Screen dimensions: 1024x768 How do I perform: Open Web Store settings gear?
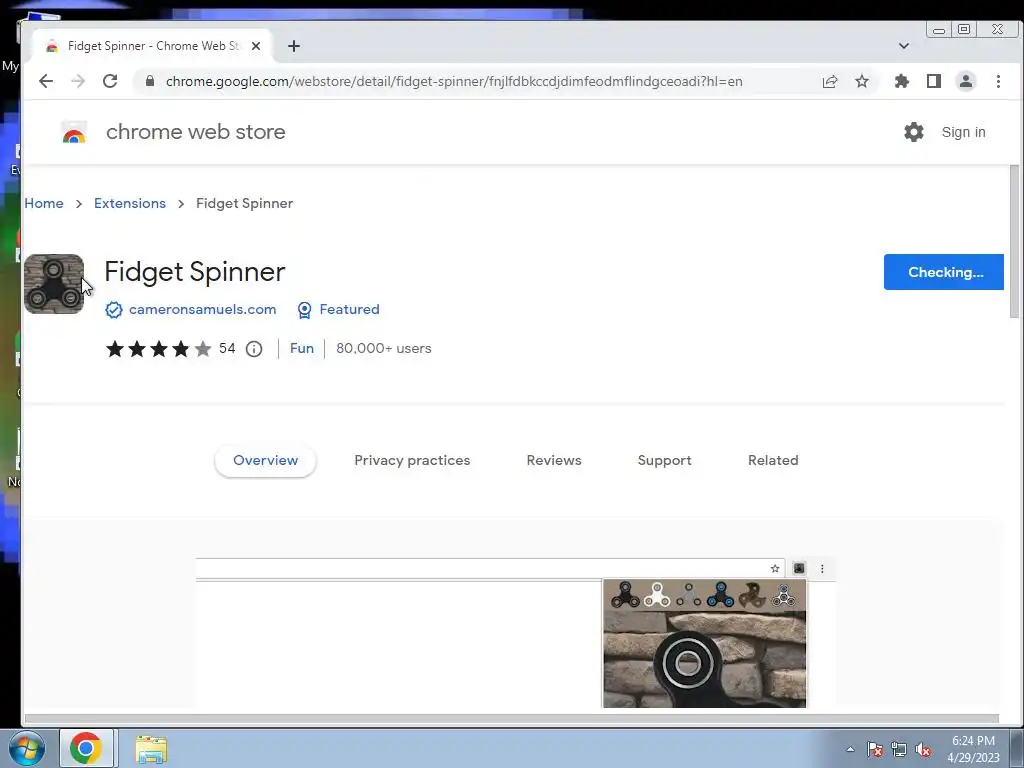click(x=914, y=132)
